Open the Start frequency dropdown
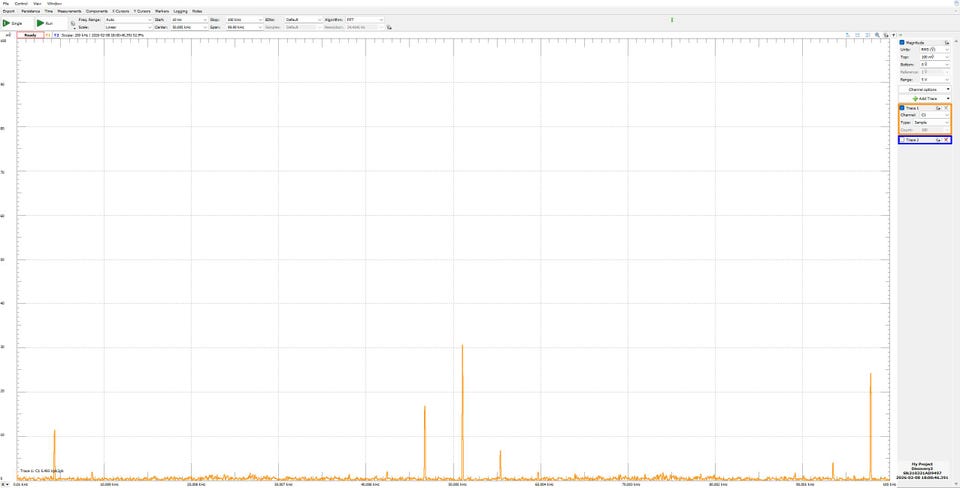Viewport: 960px width, 488px height. coord(189,20)
